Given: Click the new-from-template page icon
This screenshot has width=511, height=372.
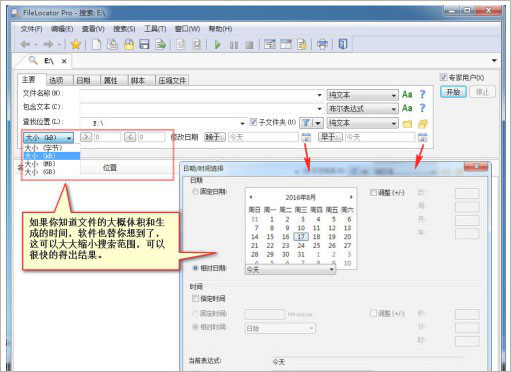Looking at the screenshot, I should coord(112,44).
